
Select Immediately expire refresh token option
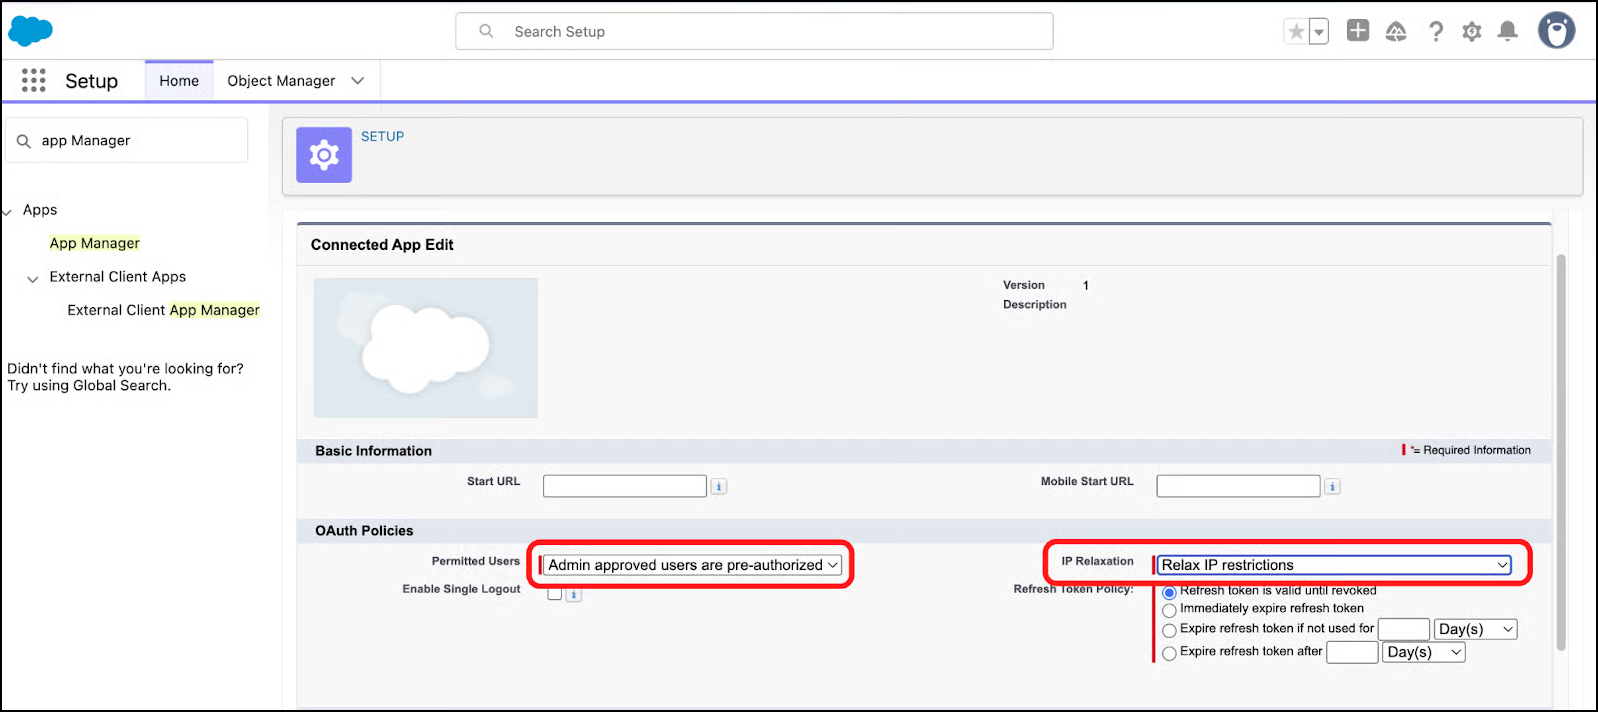point(1169,610)
